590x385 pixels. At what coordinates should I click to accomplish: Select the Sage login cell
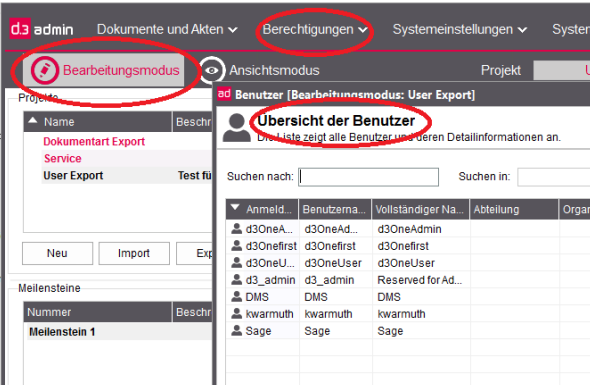[258, 331]
